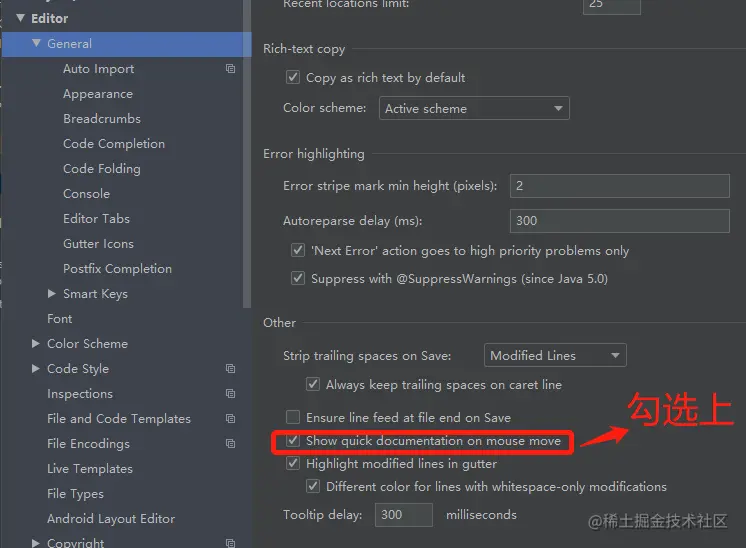This screenshot has height=548, width=746.
Task: Open Postfix Completion settings
Action: click(x=117, y=268)
